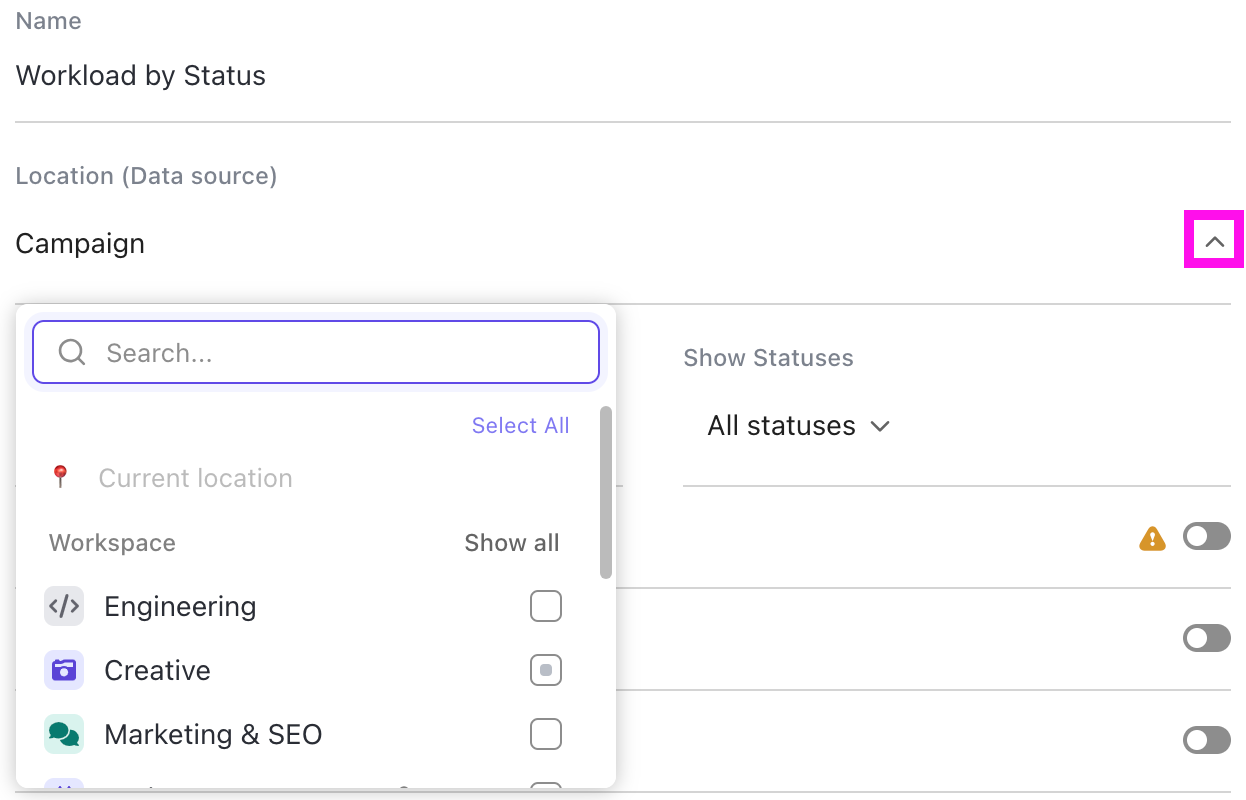This screenshot has height=800, width=1246.
Task: Click the Workspace section header
Action: [x=112, y=543]
